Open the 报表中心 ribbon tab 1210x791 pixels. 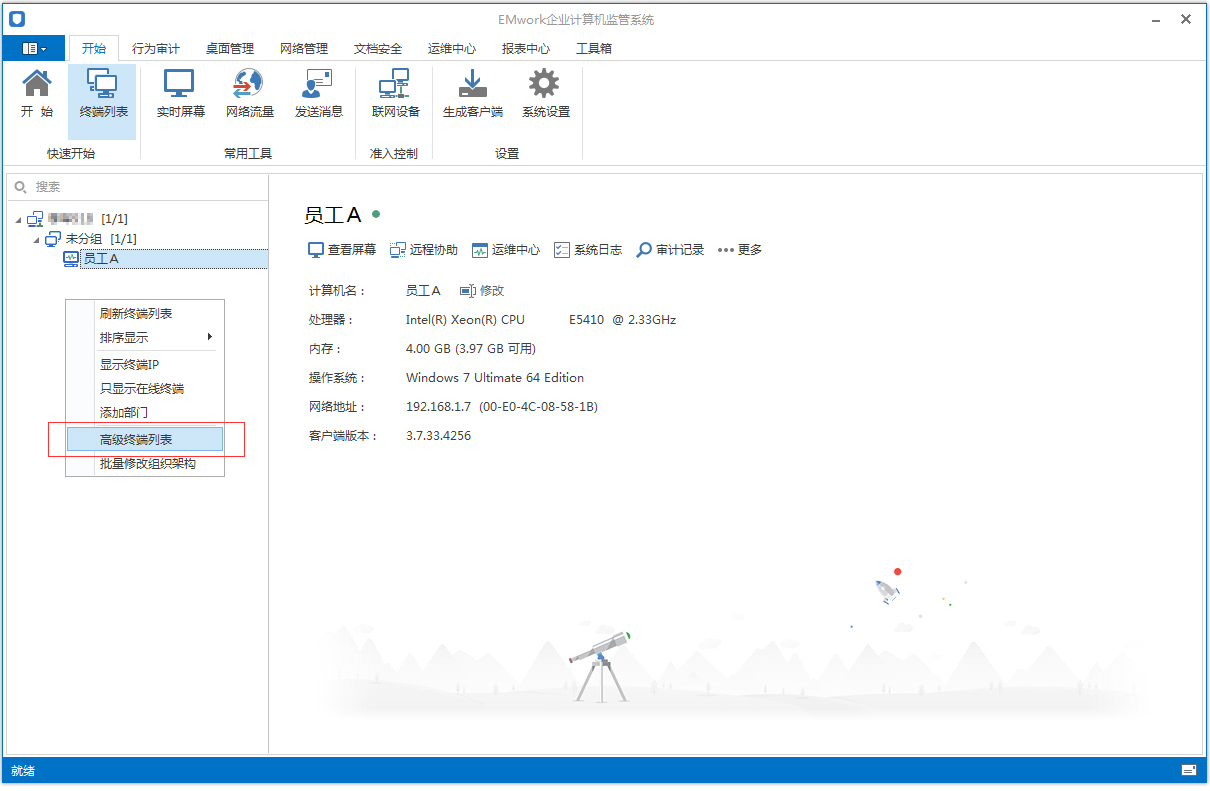click(x=526, y=48)
